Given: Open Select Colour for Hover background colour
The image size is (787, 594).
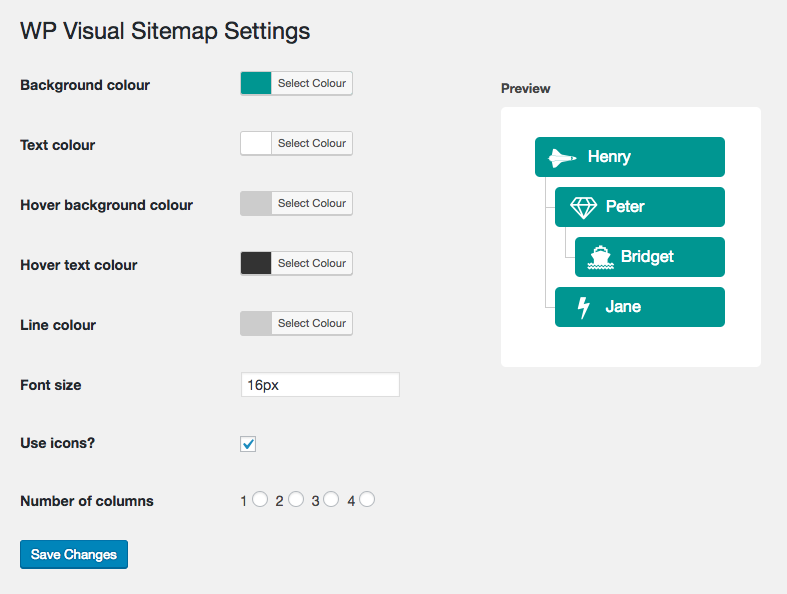Looking at the screenshot, I should click(x=312, y=203).
